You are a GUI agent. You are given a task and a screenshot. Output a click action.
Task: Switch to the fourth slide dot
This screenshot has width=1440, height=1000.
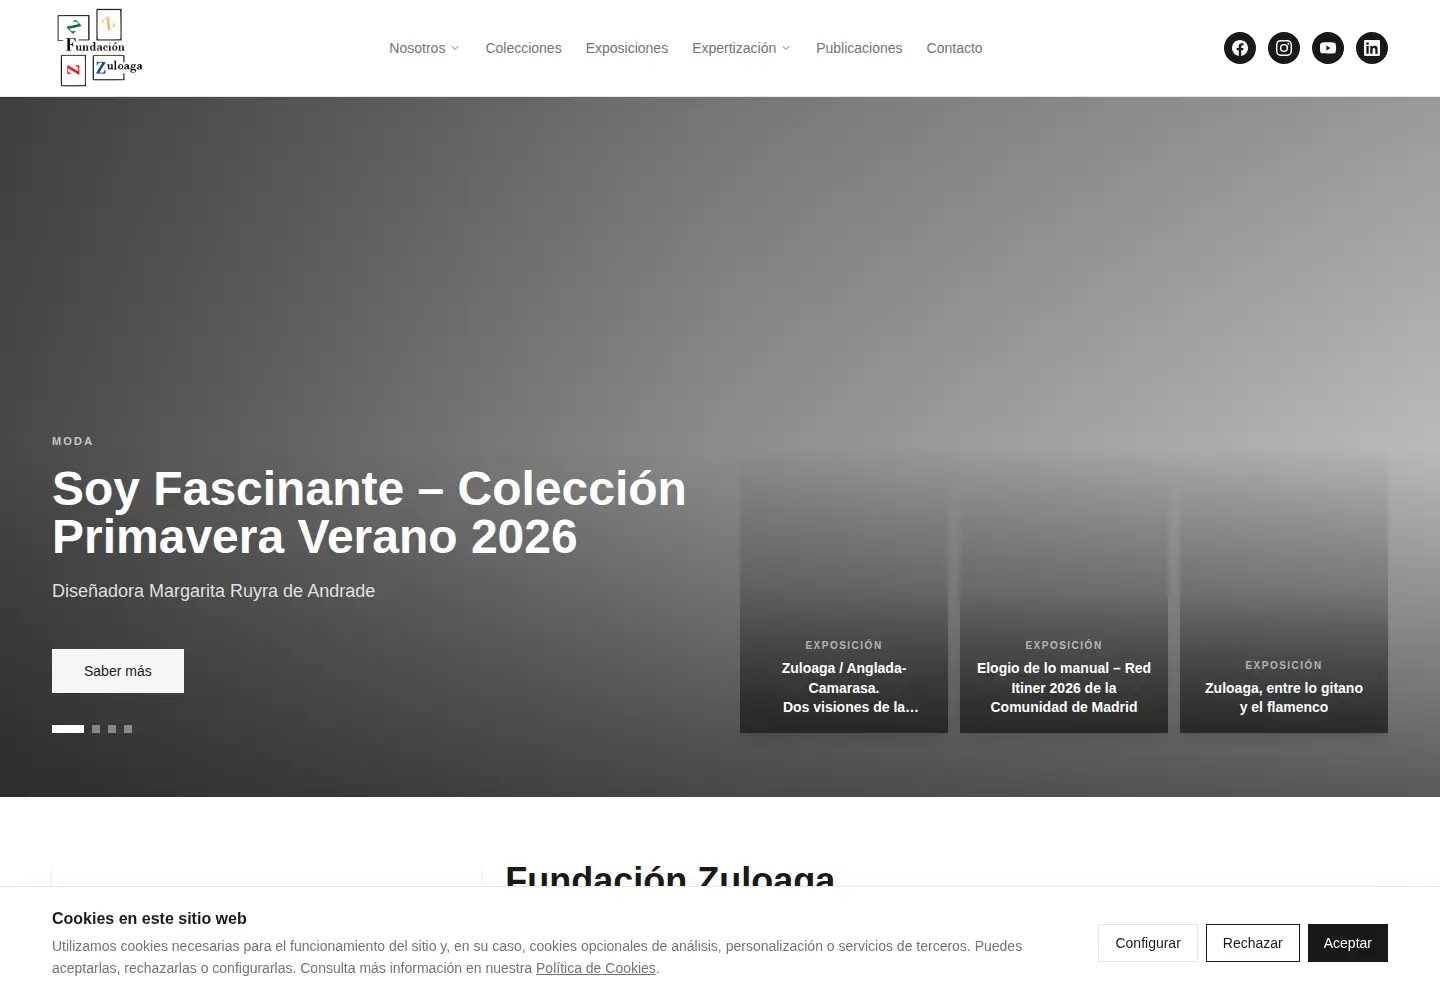pyautogui.click(x=128, y=729)
